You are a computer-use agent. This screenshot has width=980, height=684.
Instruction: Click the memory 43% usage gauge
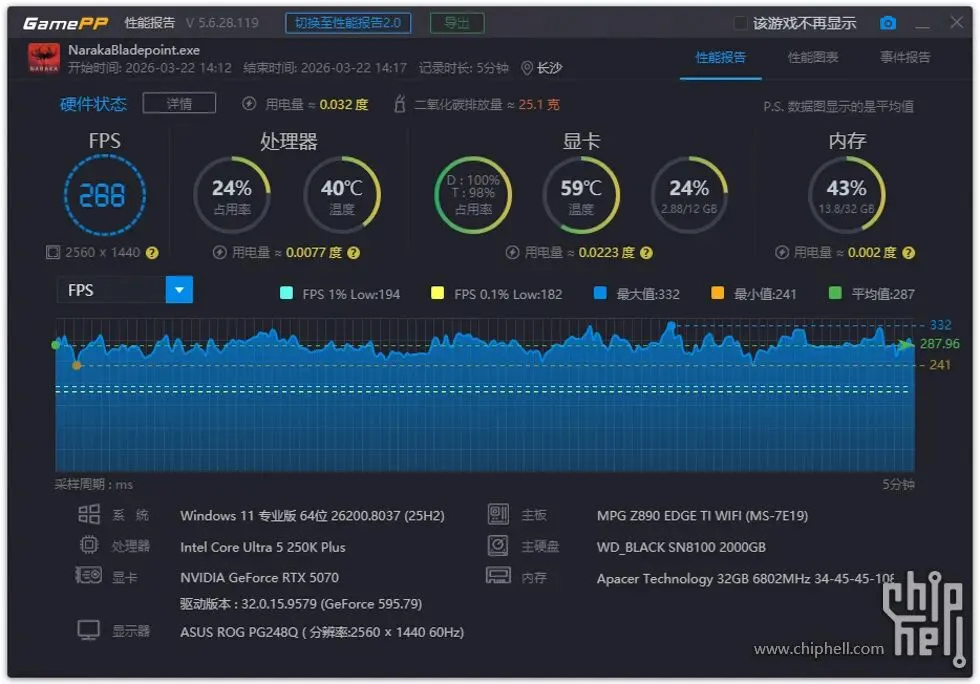pyautogui.click(x=847, y=195)
